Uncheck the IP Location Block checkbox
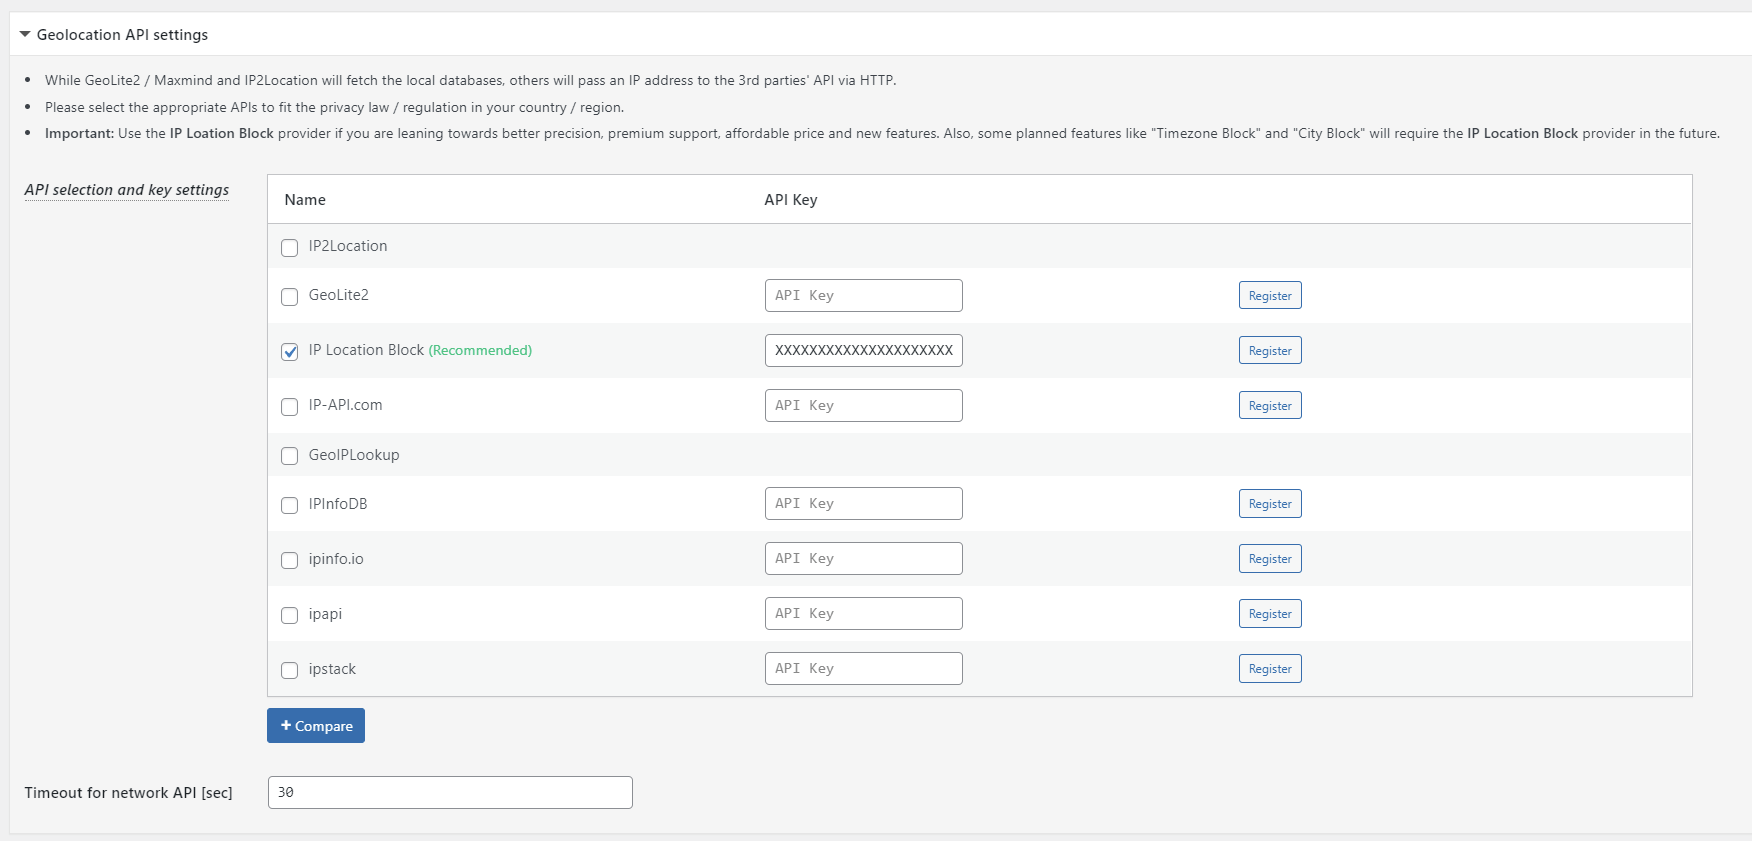Viewport: 1752px width, 841px height. pos(290,351)
